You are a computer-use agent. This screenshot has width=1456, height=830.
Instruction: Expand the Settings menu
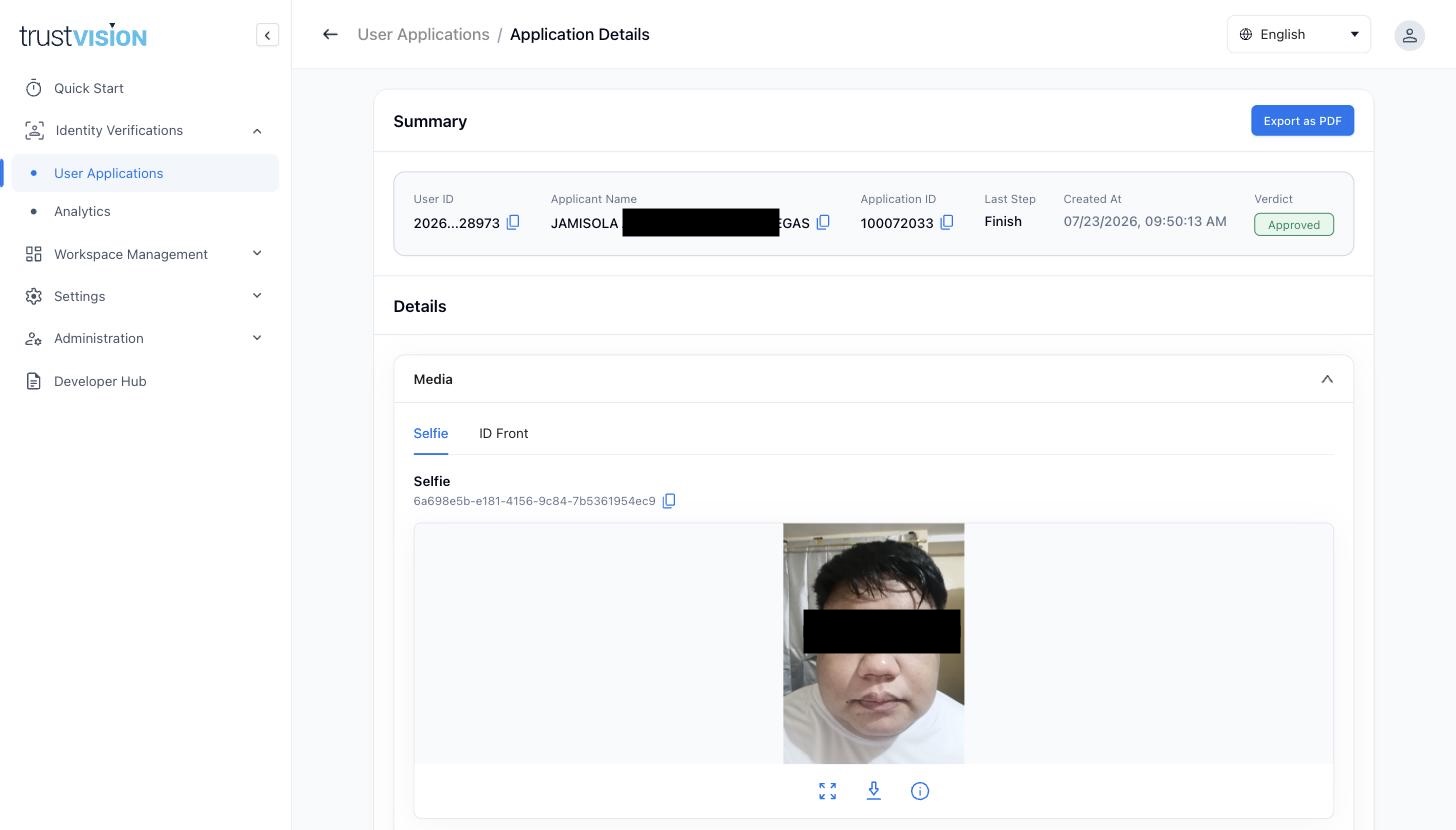(257, 296)
